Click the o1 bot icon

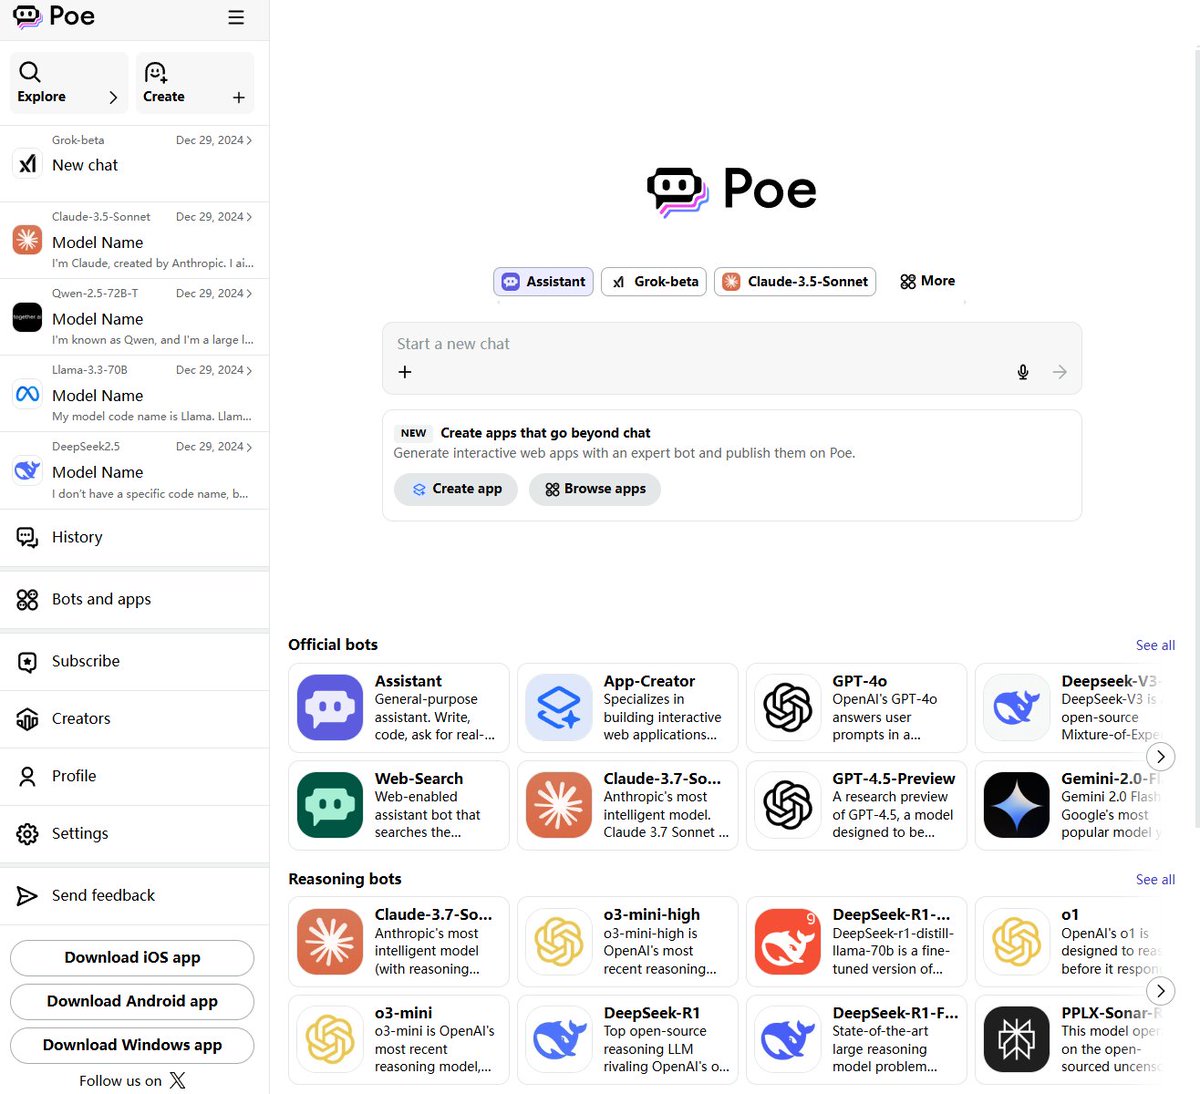click(x=1017, y=942)
